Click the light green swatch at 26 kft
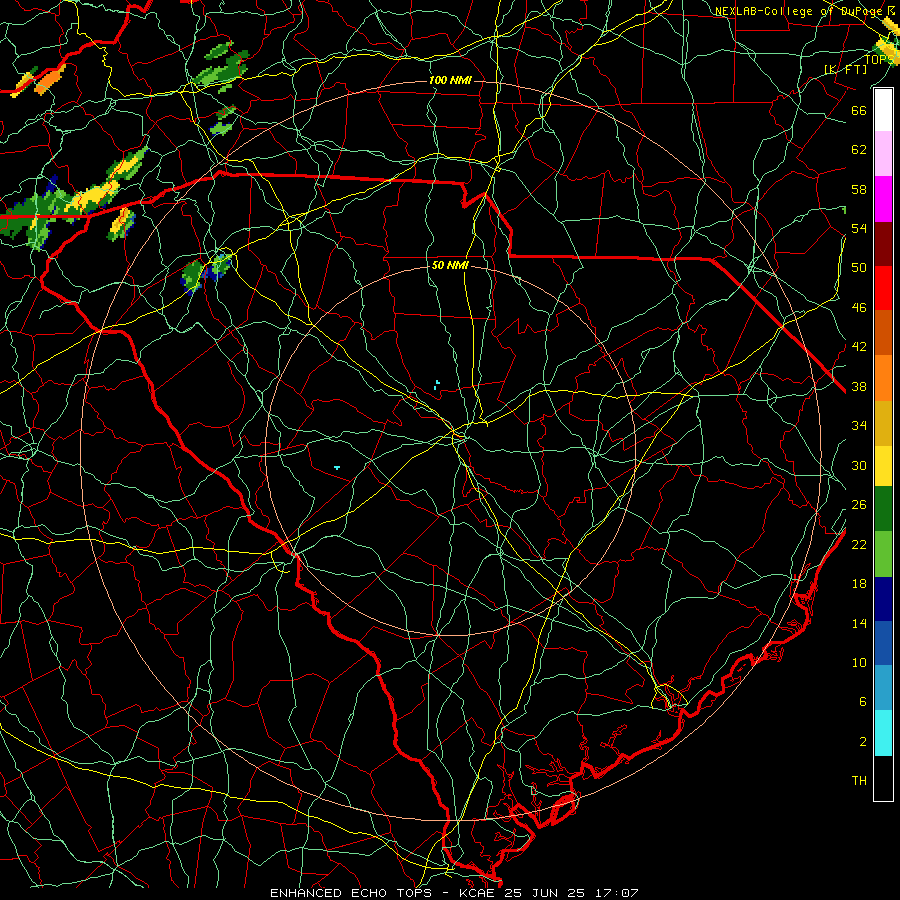The width and height of the screenshot is (900, 900). coord(883,554)
